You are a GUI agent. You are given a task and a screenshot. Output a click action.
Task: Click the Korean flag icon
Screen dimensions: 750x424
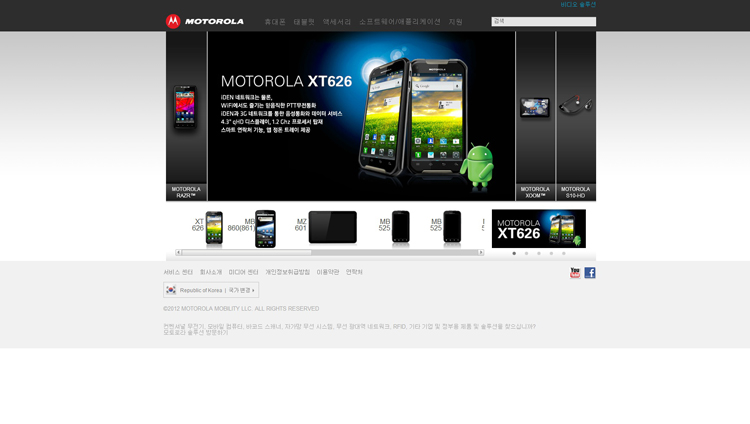[171, 290]
